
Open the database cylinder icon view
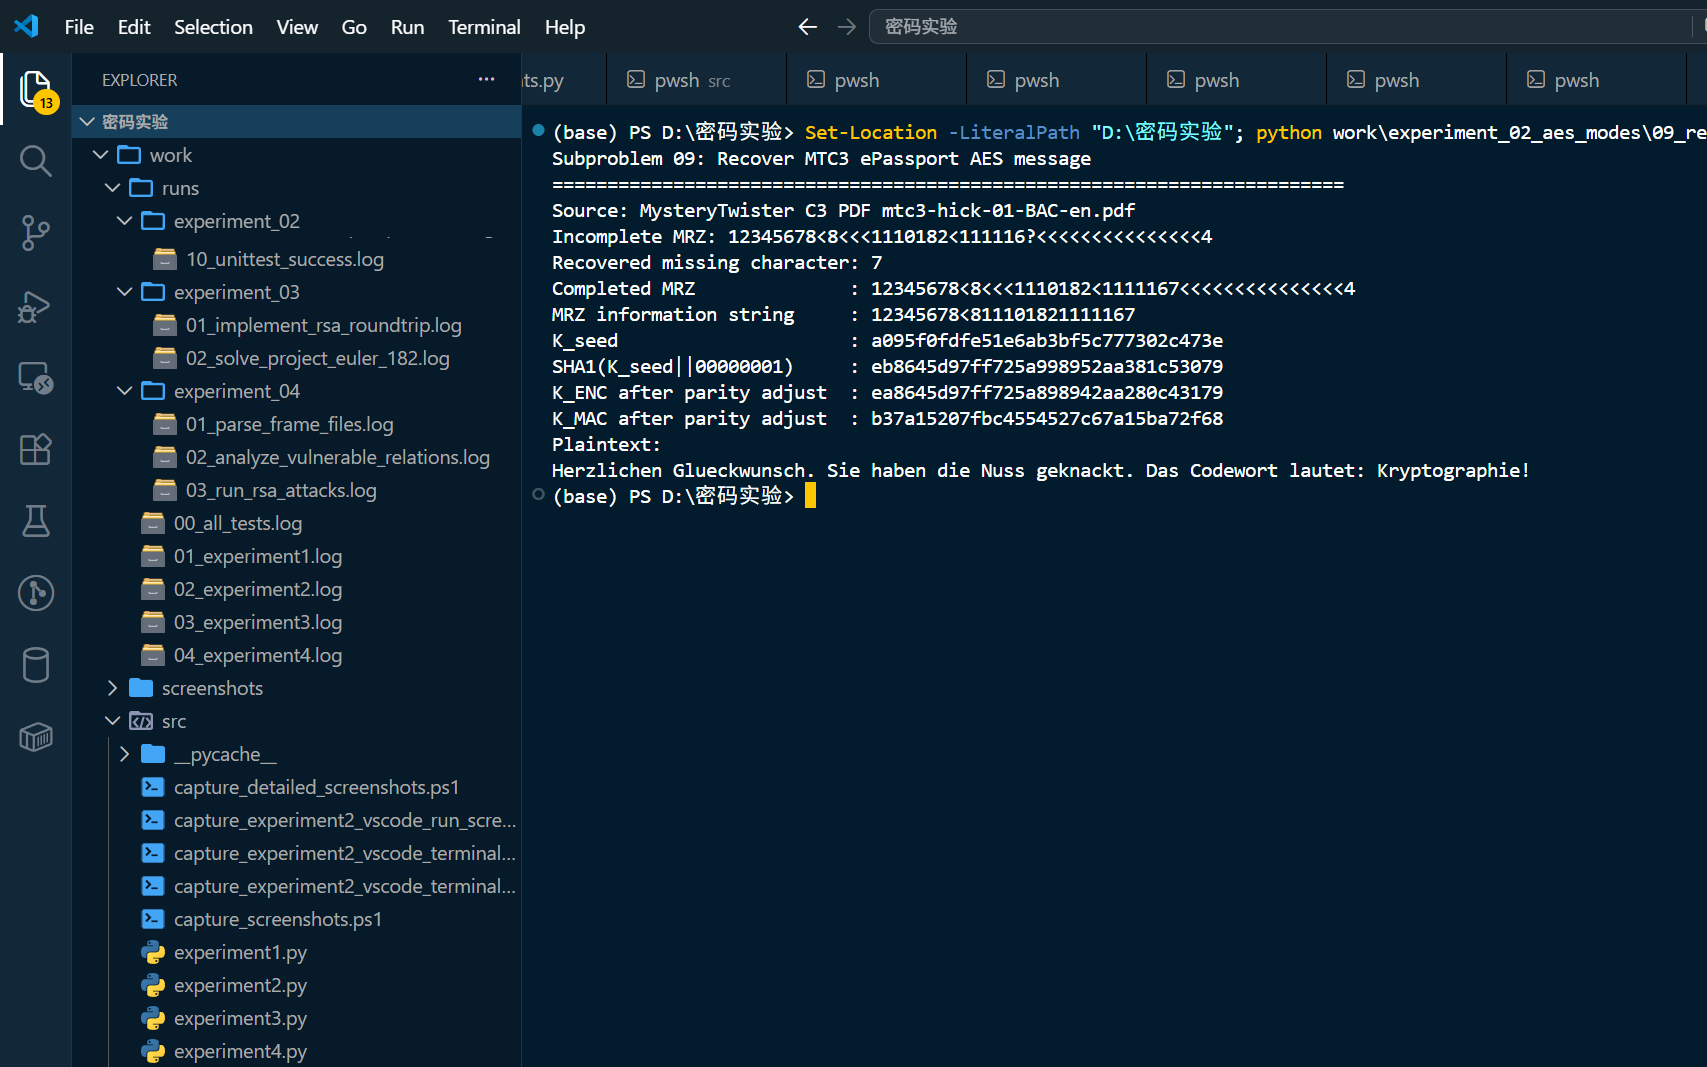point(36,665)
